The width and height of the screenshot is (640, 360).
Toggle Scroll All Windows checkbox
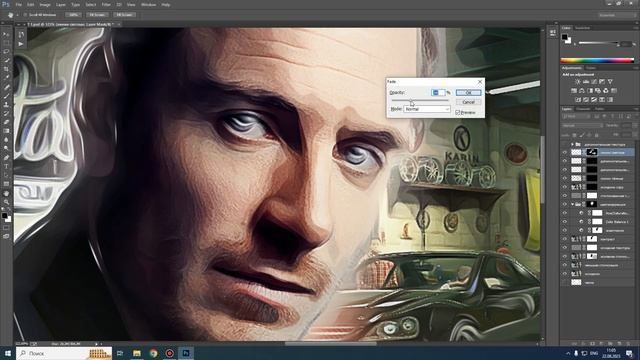click(x=25, y=15)
